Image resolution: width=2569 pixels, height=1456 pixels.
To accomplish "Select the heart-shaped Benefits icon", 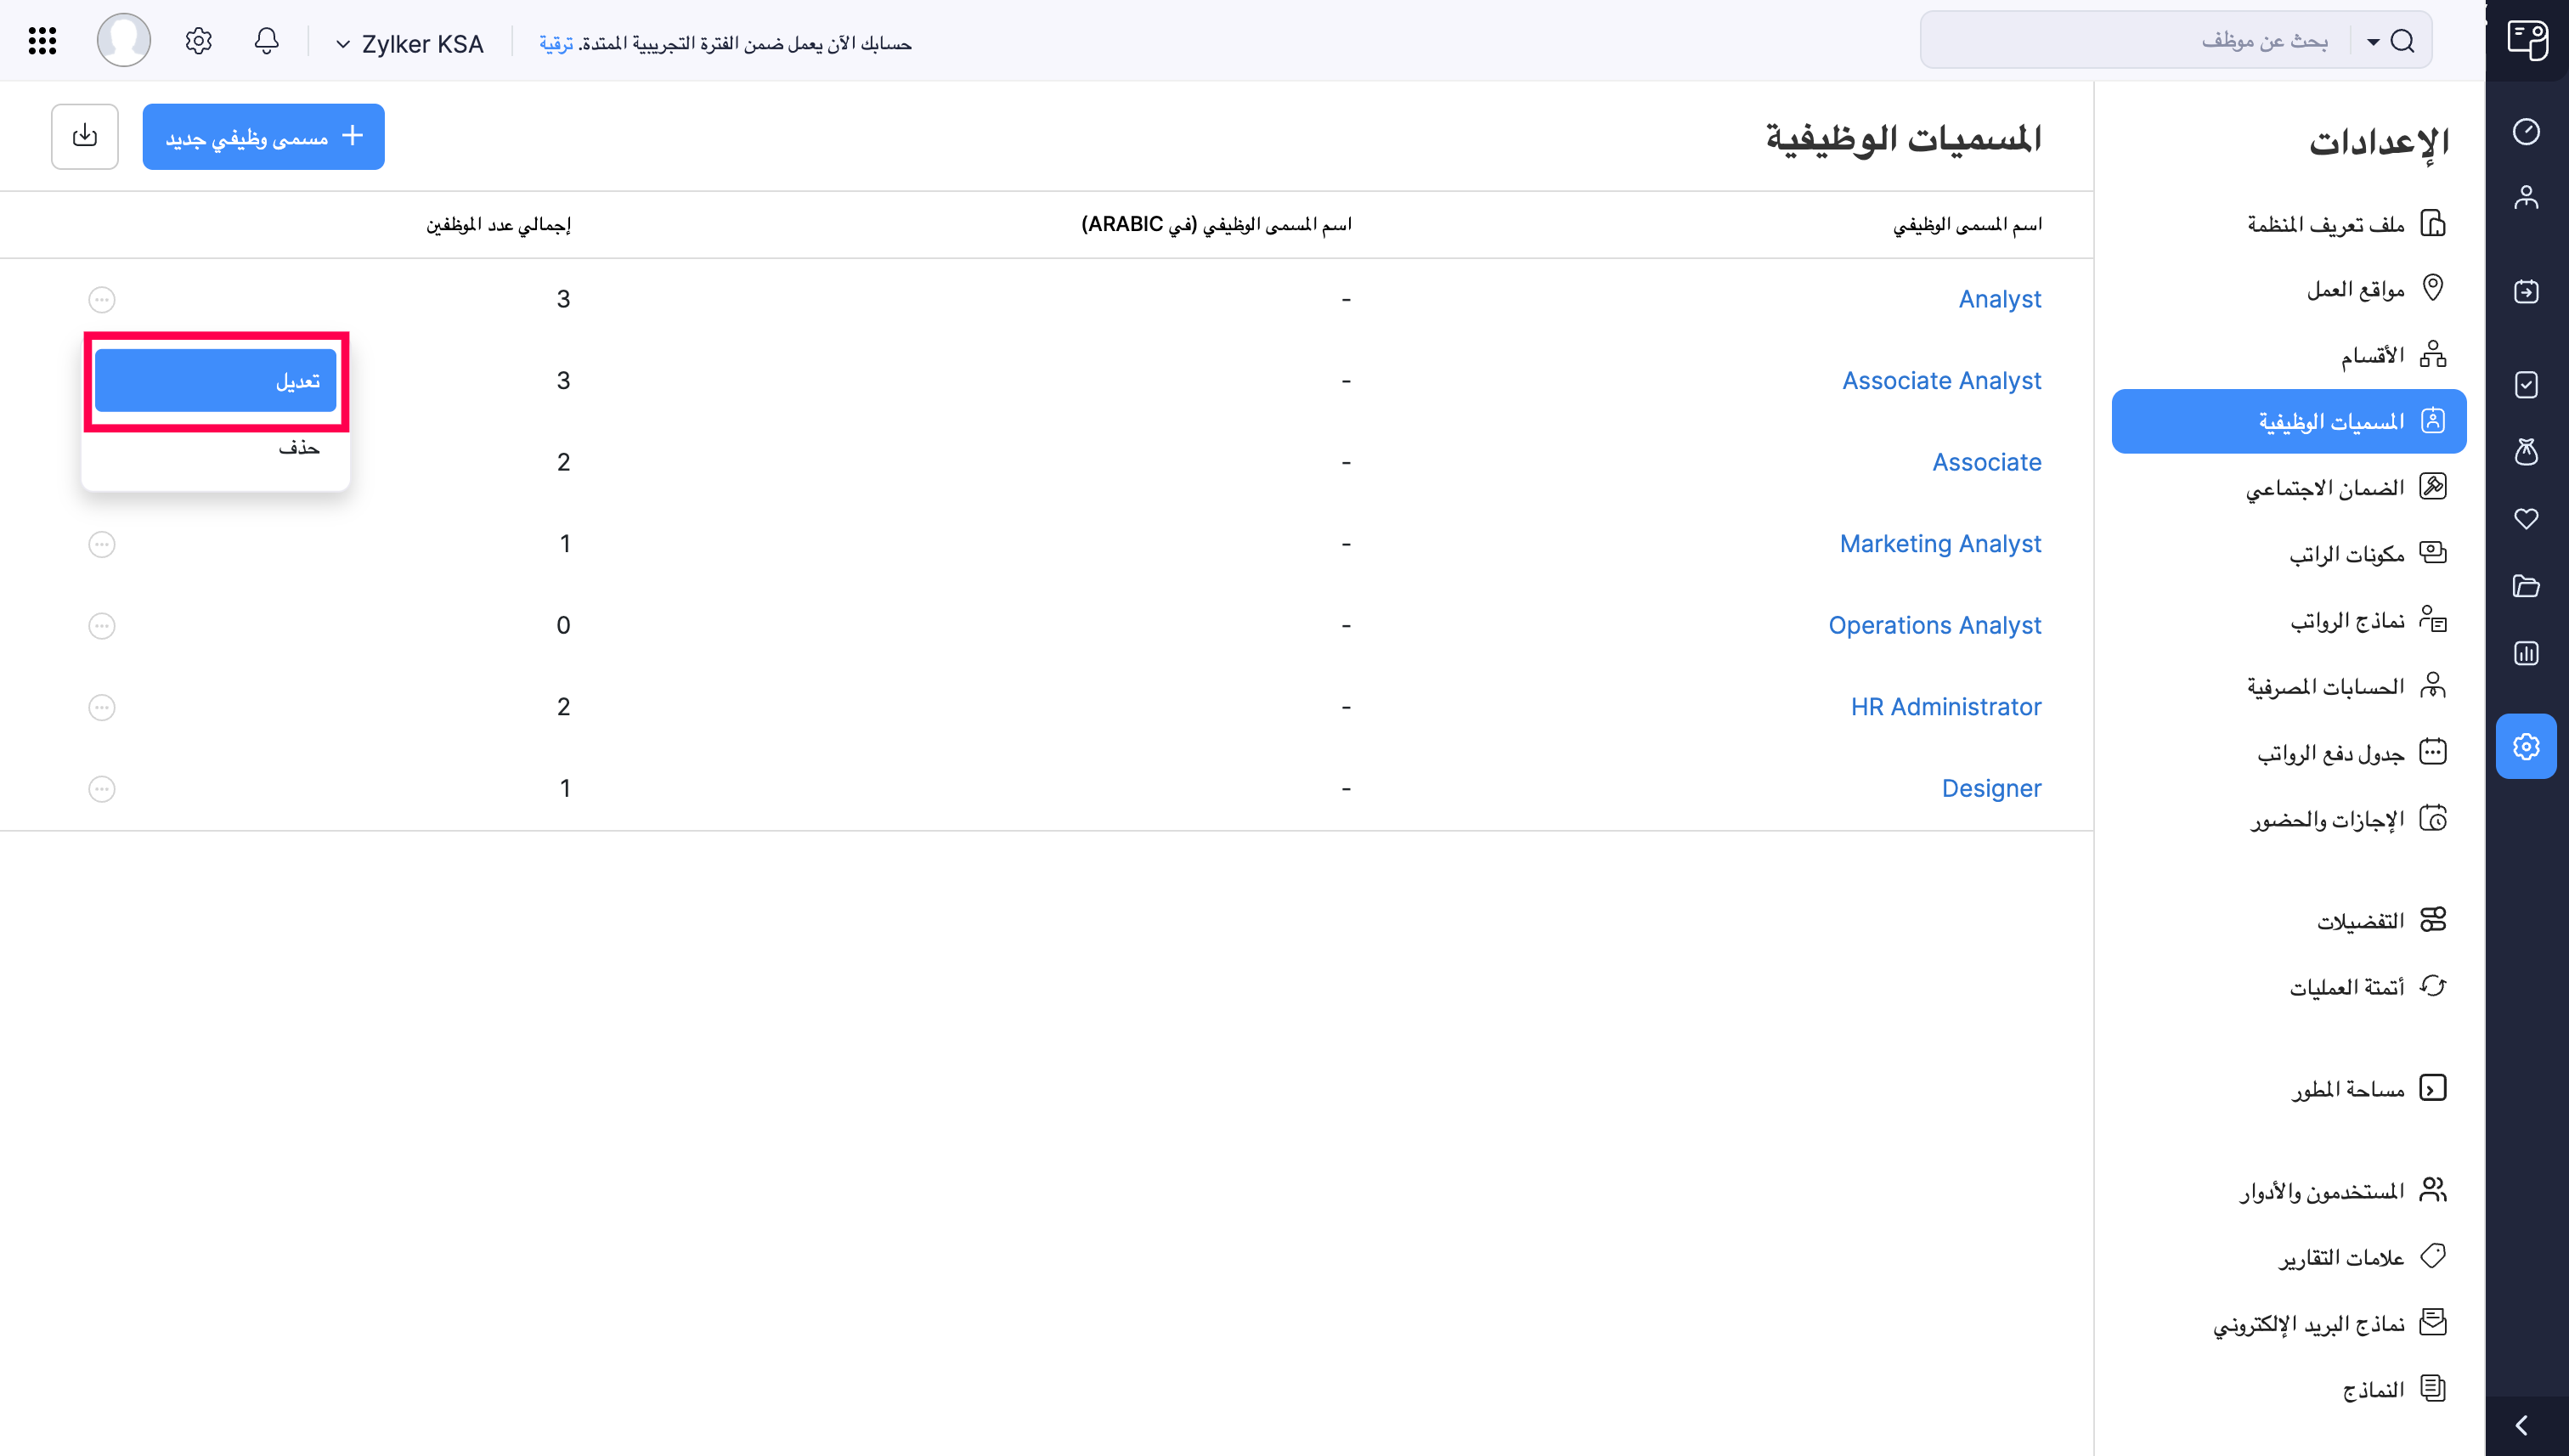I will (x=2527, y=518).
